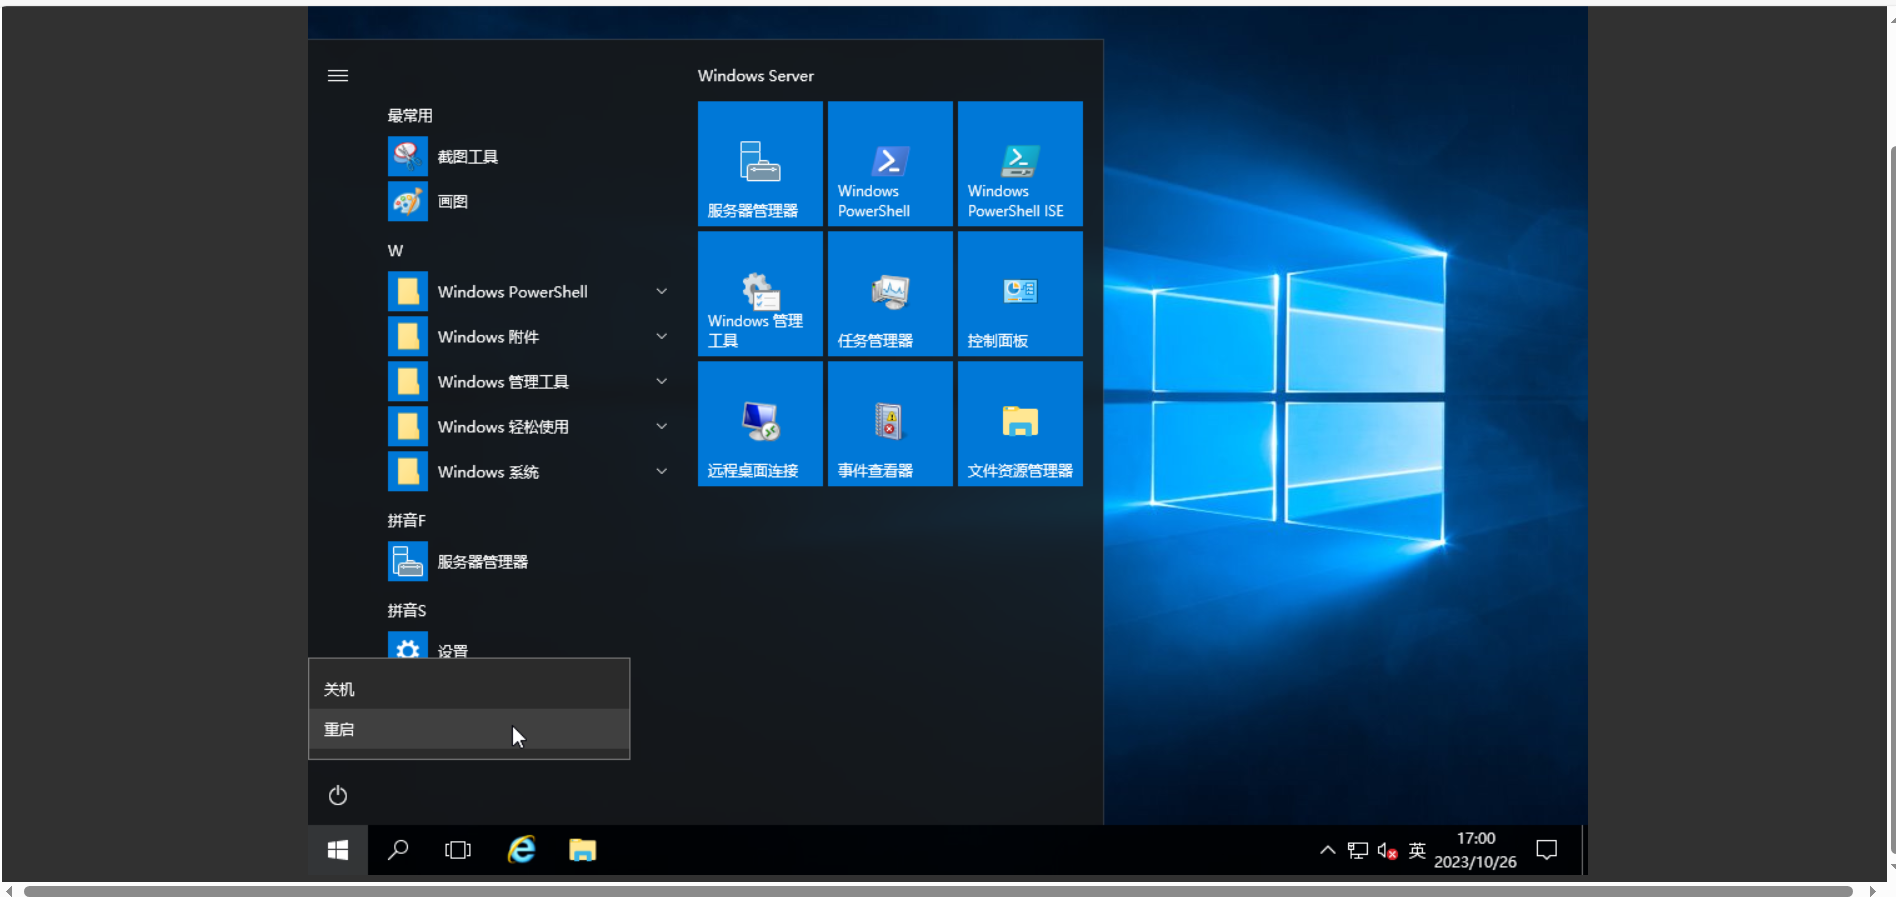Open the 文件资源管理器 tile
The image size is (1896, 897).
pos(1020,423)
